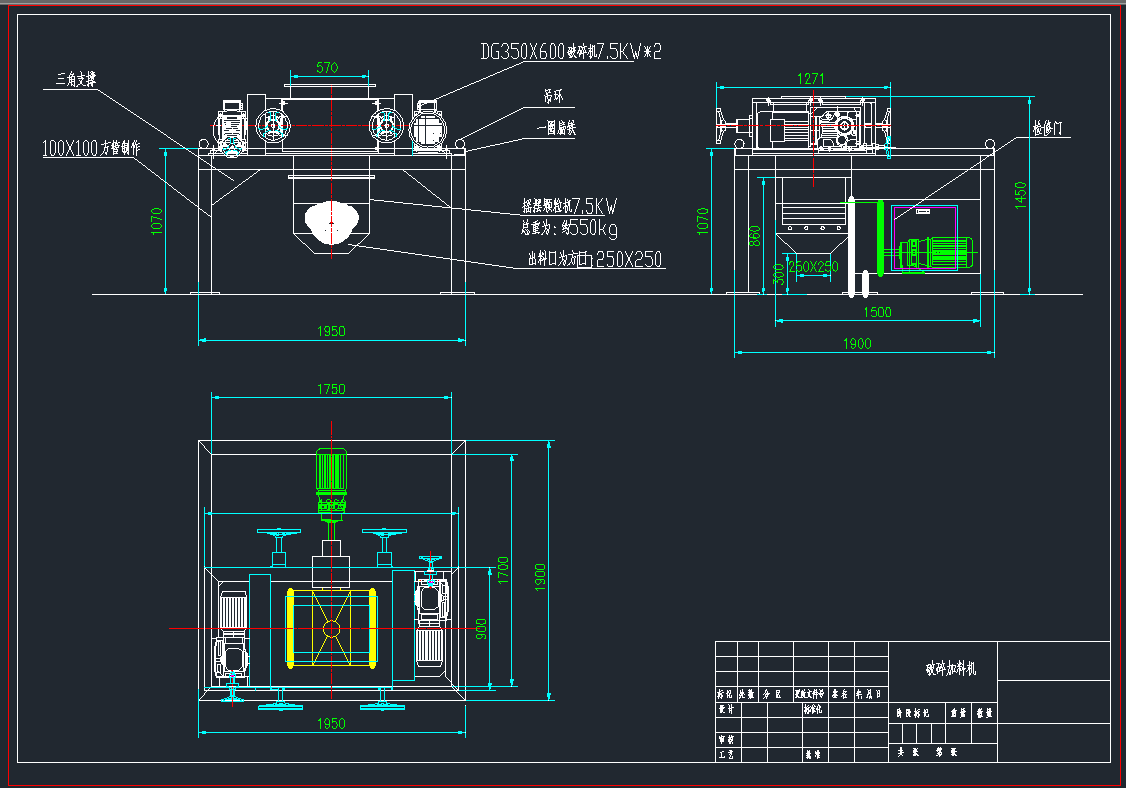The height and width of the screenshot is (788, 1126).
Task: Click the 1500 dimension text
Action: click(876, 313)
